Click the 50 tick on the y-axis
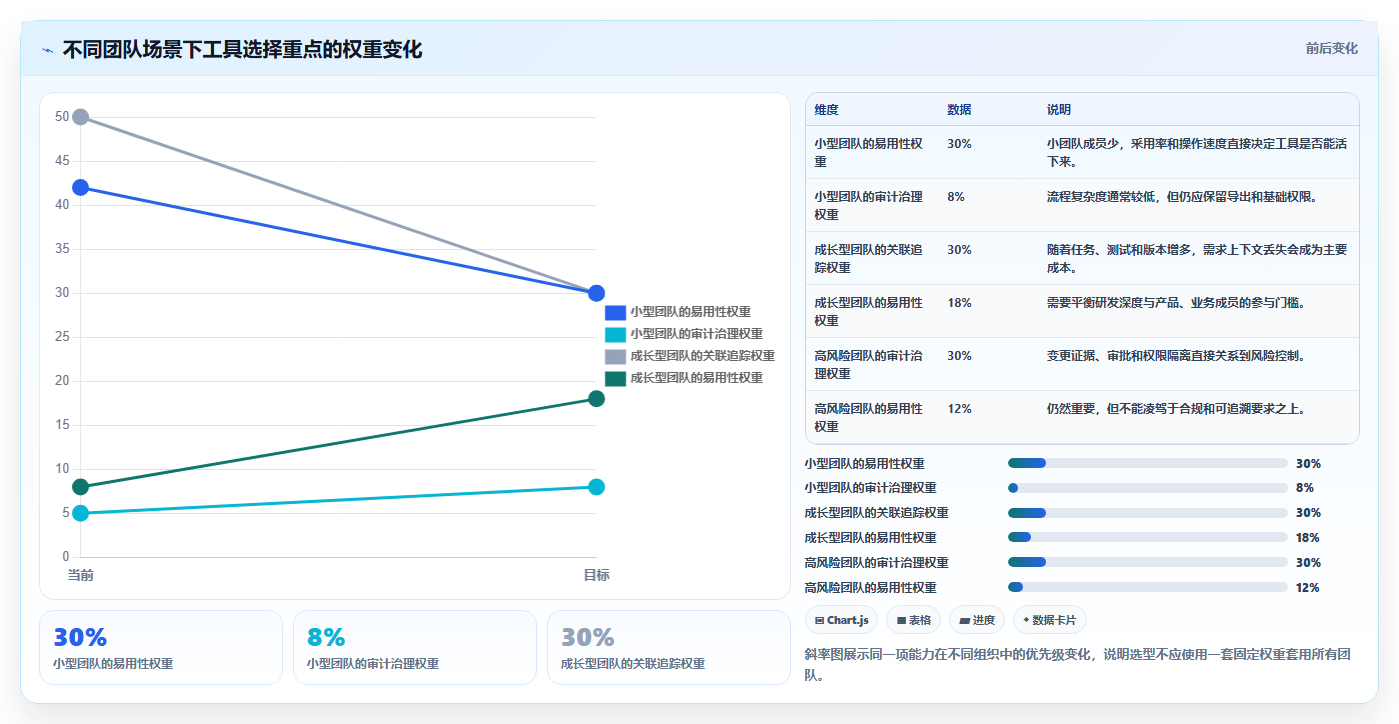Image resolution: width=1399 pixels, height=724 pixels. [x=62, y=117]
